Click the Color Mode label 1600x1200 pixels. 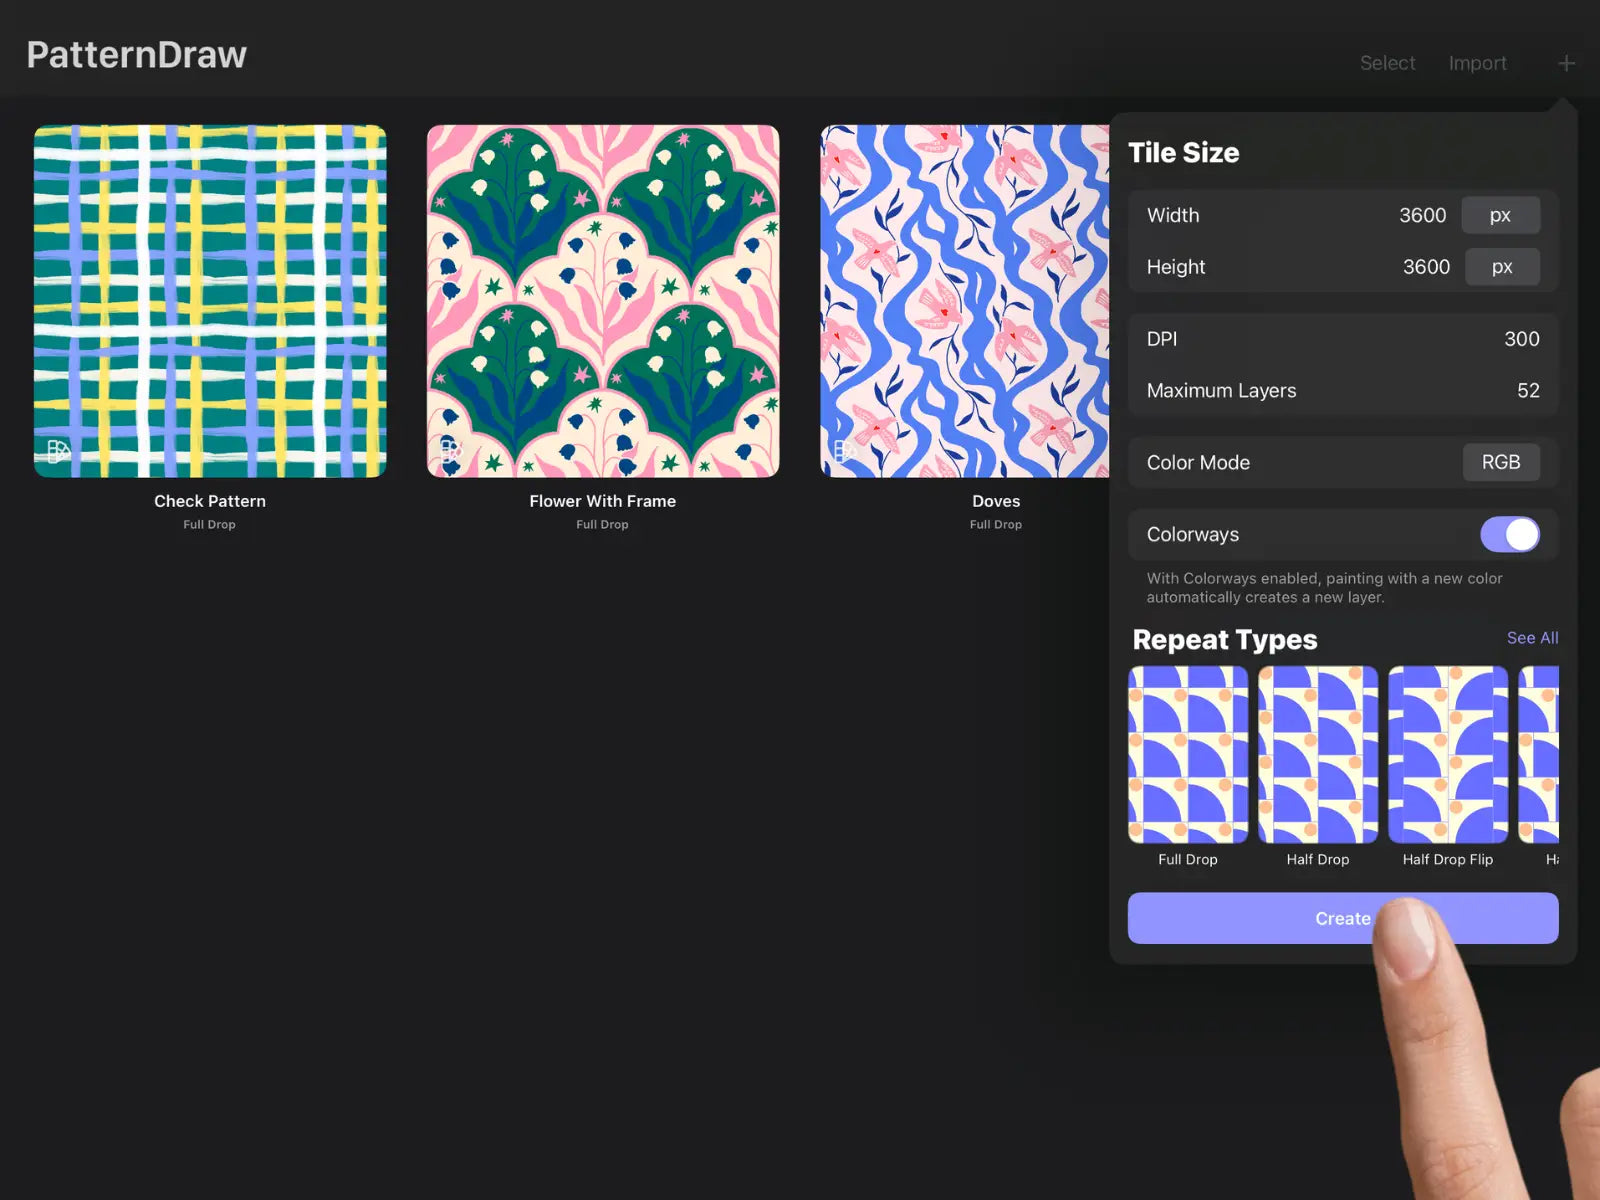coord(1198,462)
